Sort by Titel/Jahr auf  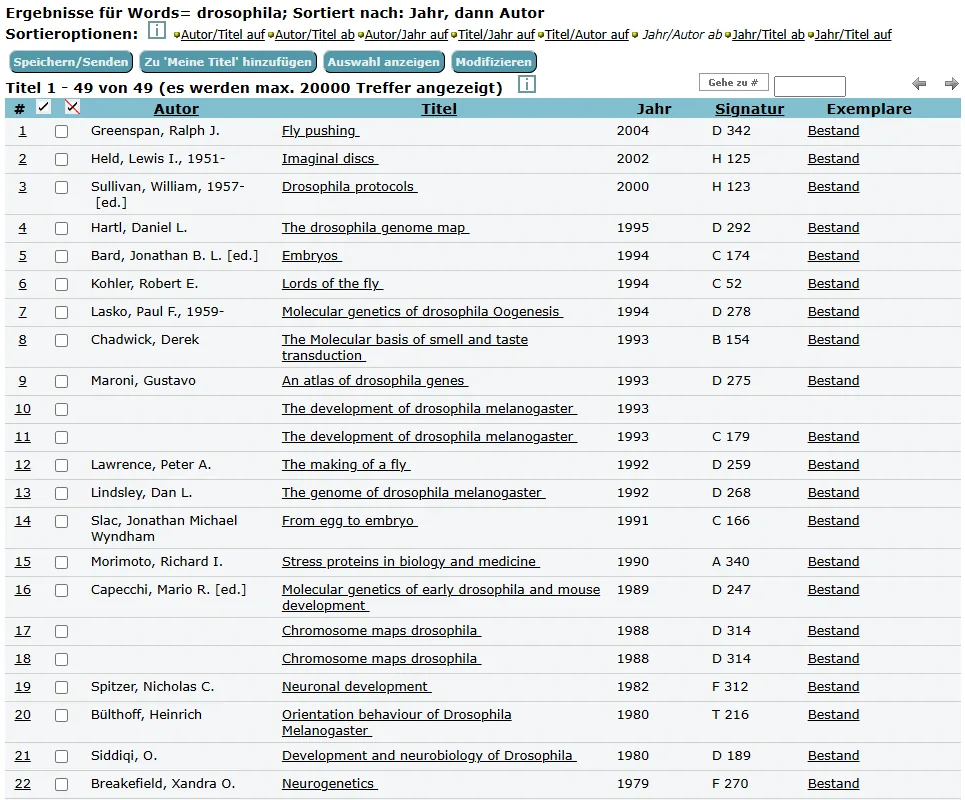click(x=496, y=35)
